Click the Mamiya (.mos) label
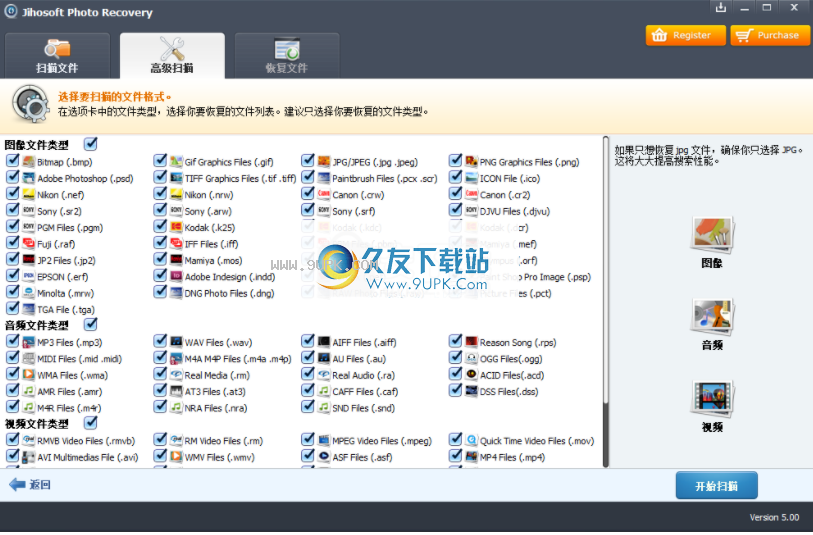Viewport: 813px width, 535px height. (x=214, y=261)
